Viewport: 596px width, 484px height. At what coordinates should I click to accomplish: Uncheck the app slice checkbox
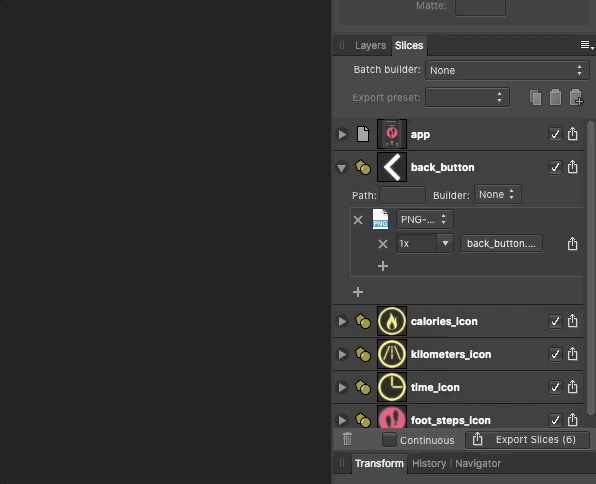point(555,134)
